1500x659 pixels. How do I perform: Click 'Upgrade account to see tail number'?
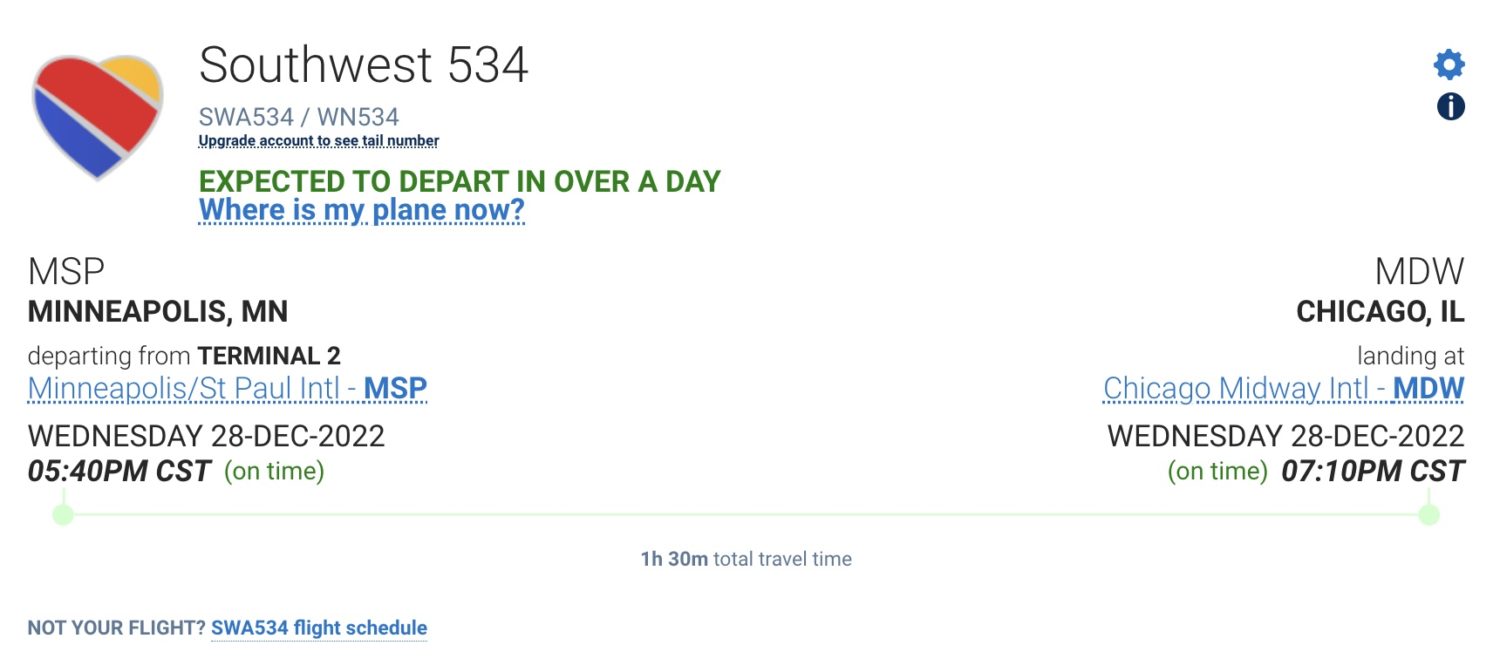point(318,141)
